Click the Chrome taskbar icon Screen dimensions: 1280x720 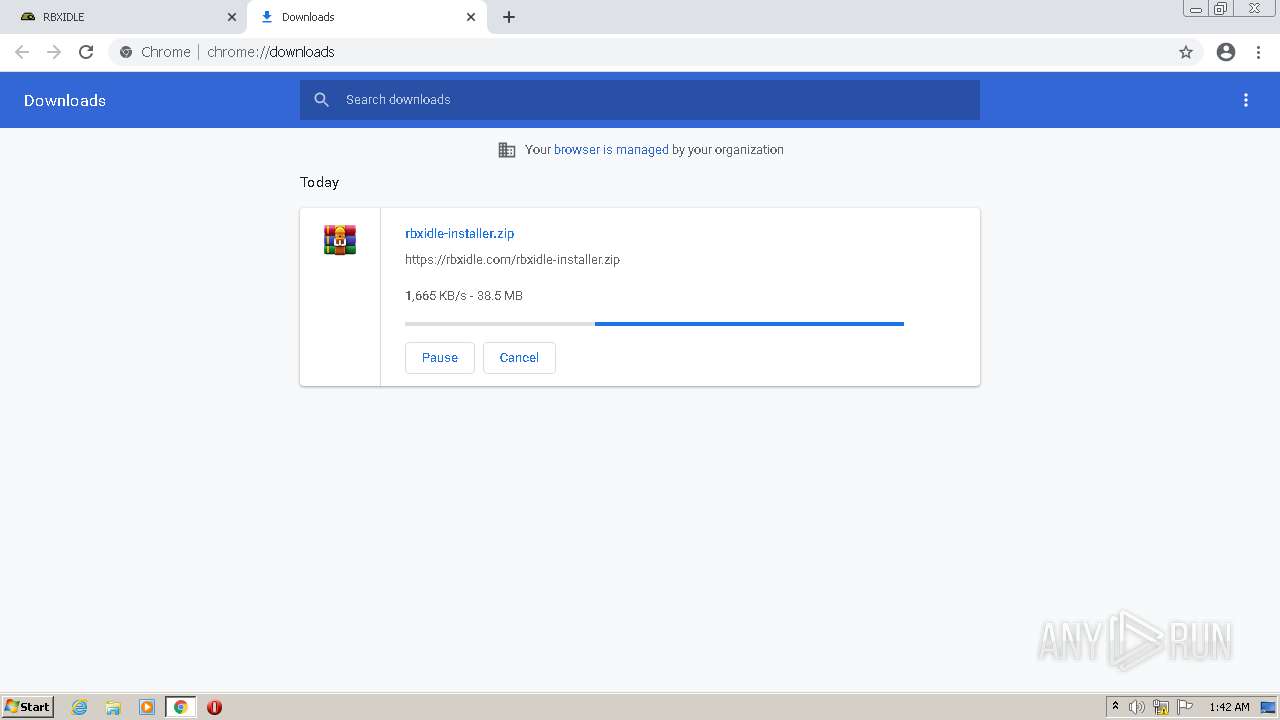point(181,707)
